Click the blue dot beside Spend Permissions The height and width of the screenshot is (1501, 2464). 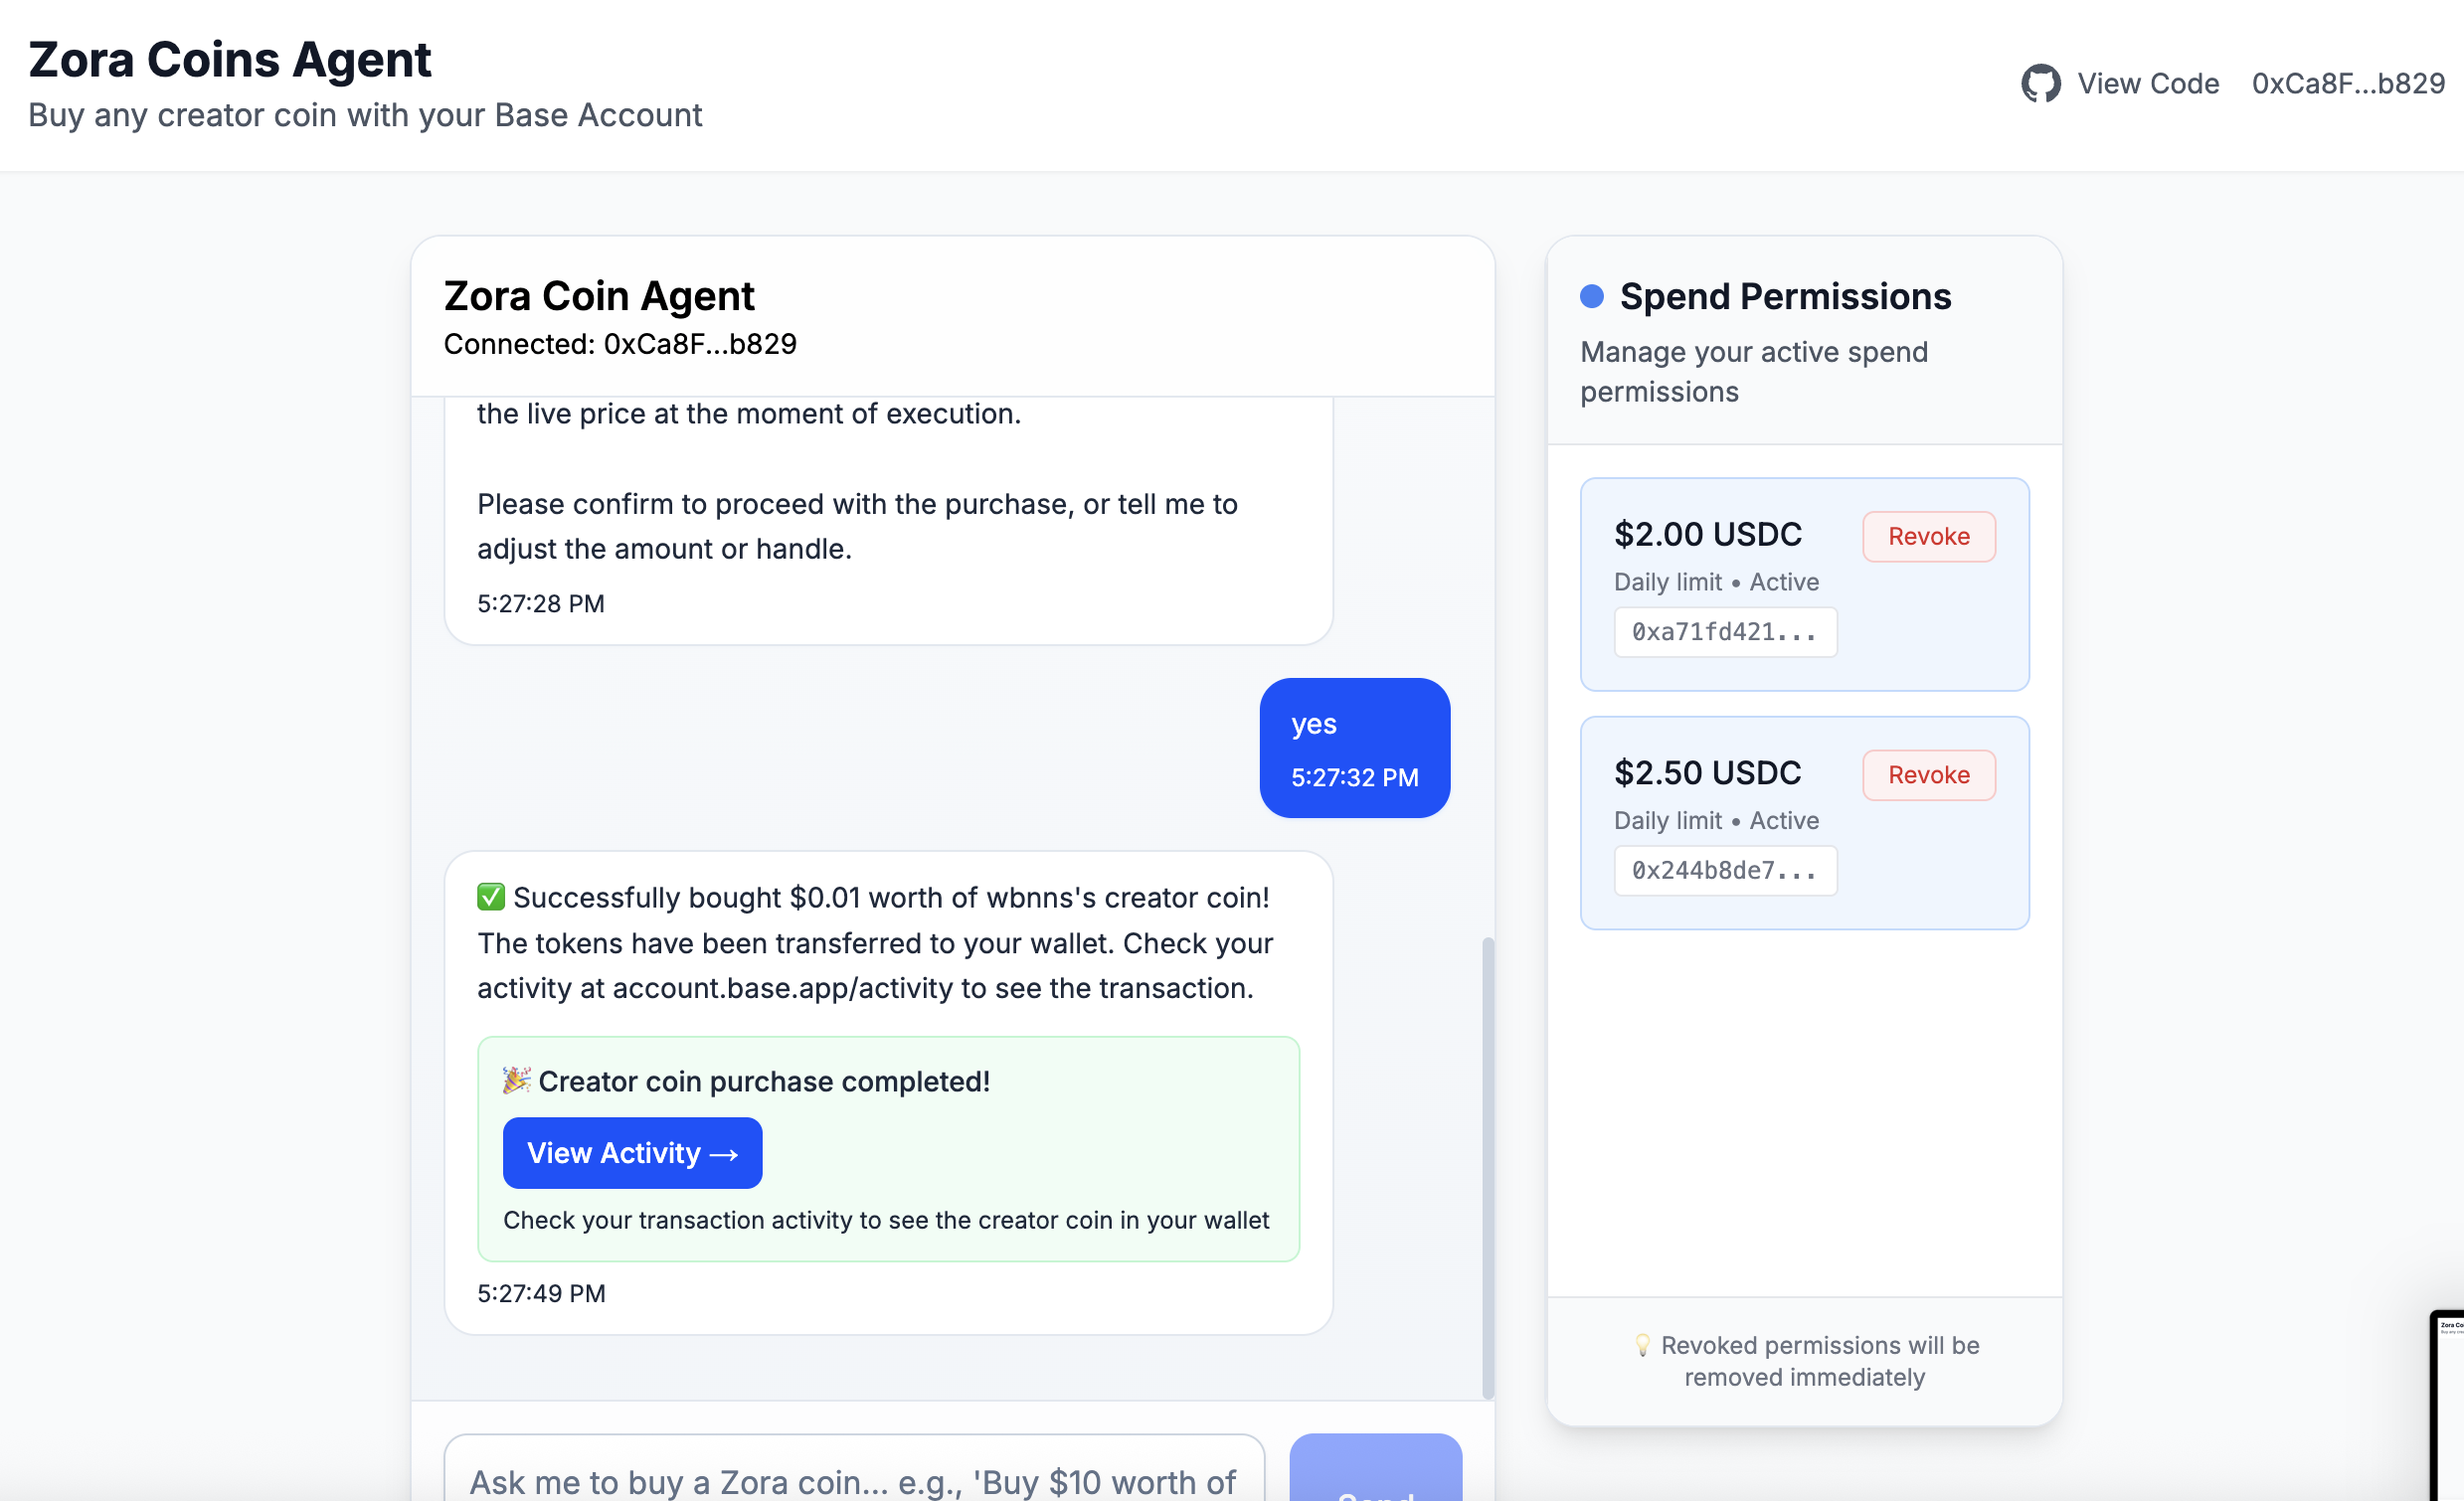tap(1594, 295)
